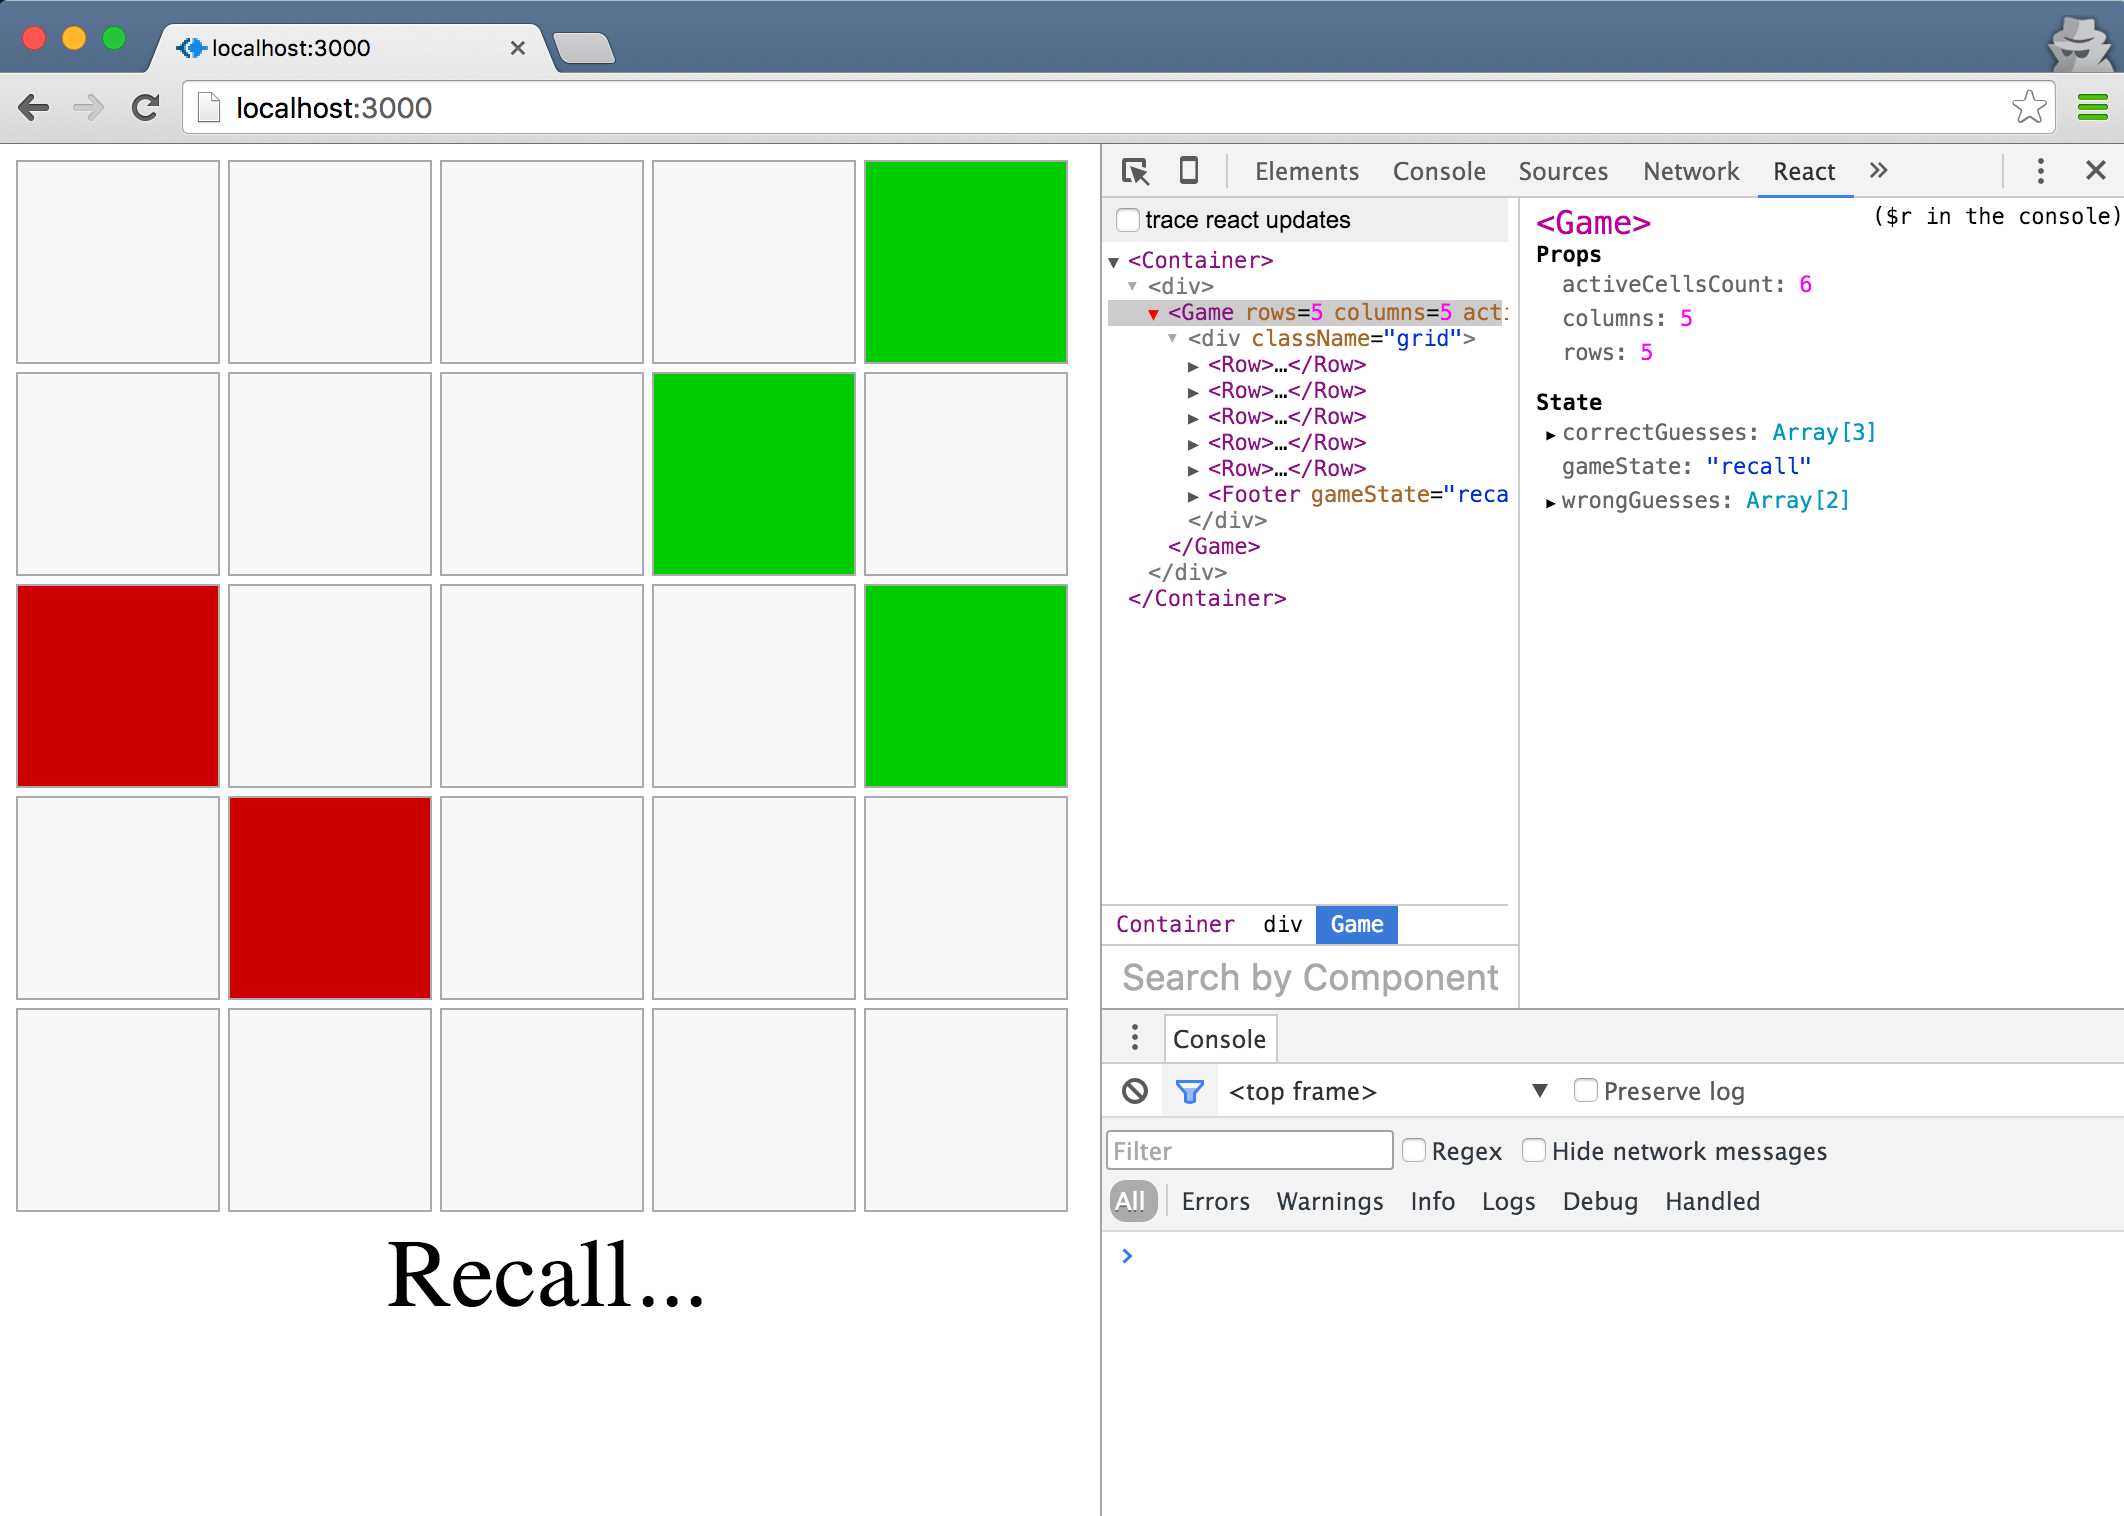Toggle the console filter funnel icon
Image resolution: width=2124 pixels, height=1516 pixels.
tap(1189, 1091)
